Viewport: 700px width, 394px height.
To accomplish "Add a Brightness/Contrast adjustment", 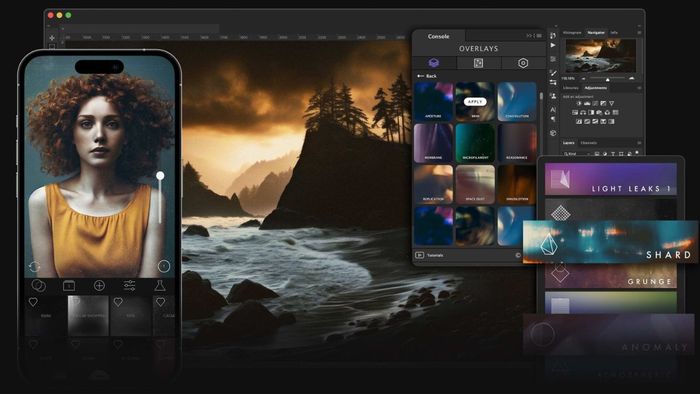I will (579, 104).
